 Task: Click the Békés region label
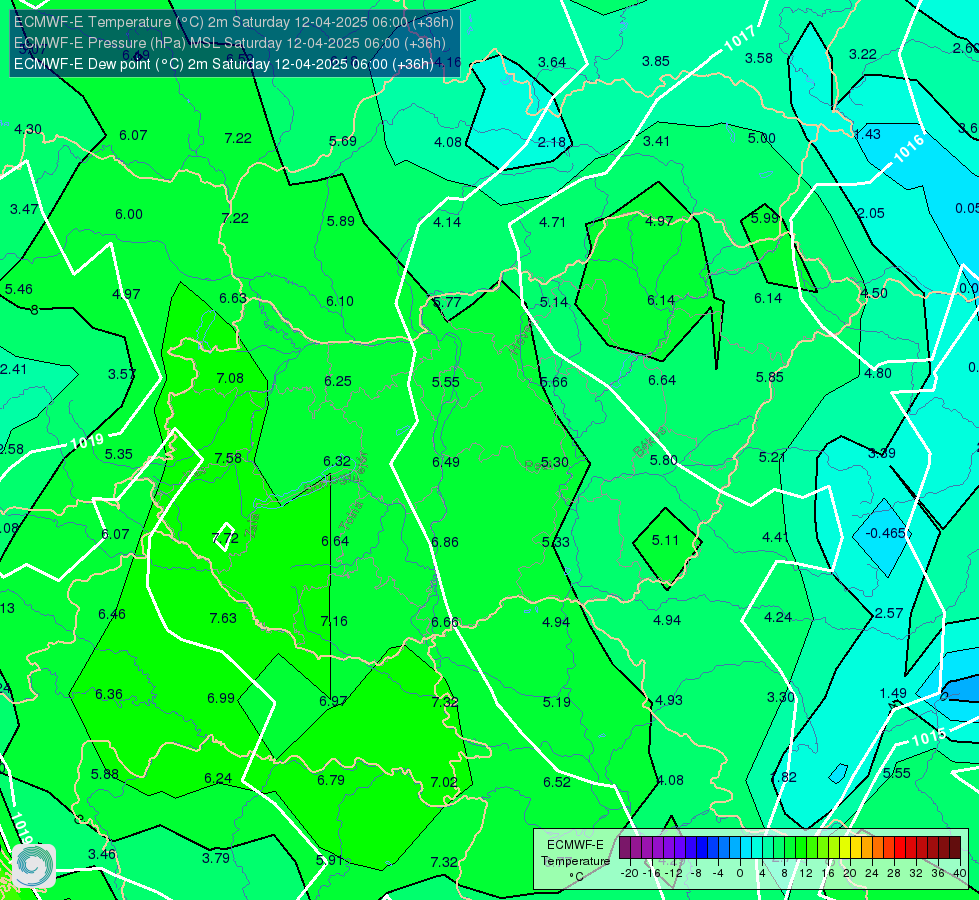pos(650,442)
